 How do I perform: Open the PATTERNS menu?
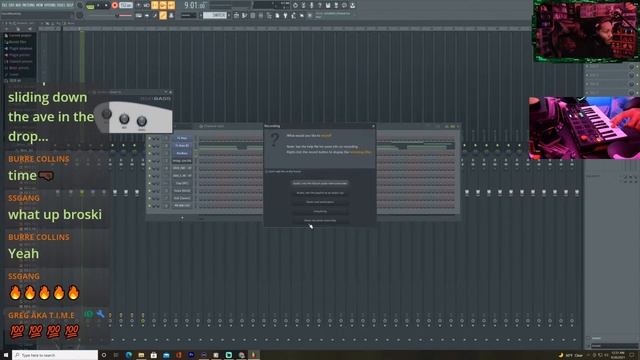coord(29,5)
